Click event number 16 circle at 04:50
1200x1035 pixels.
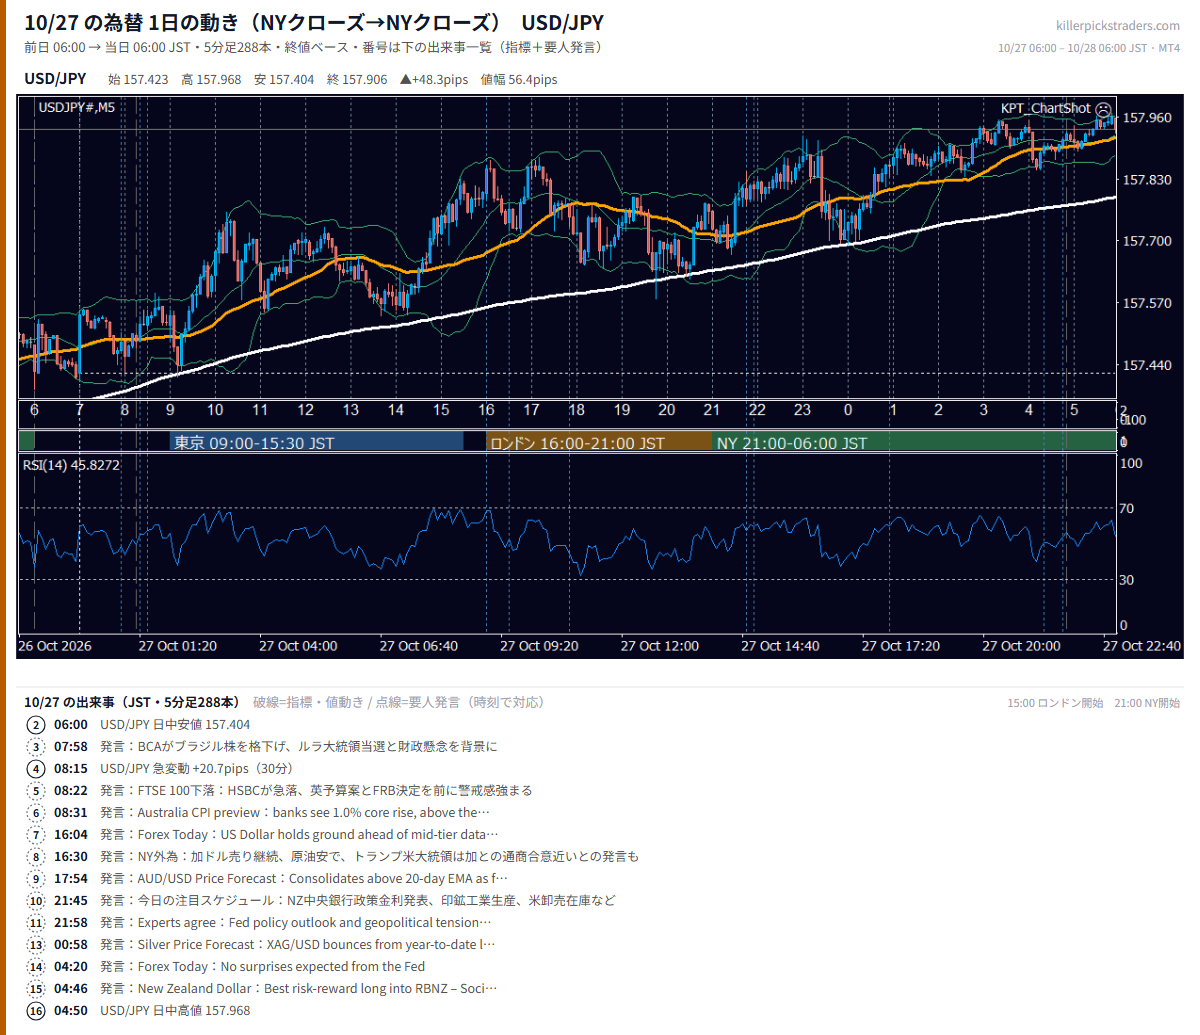36,1011
